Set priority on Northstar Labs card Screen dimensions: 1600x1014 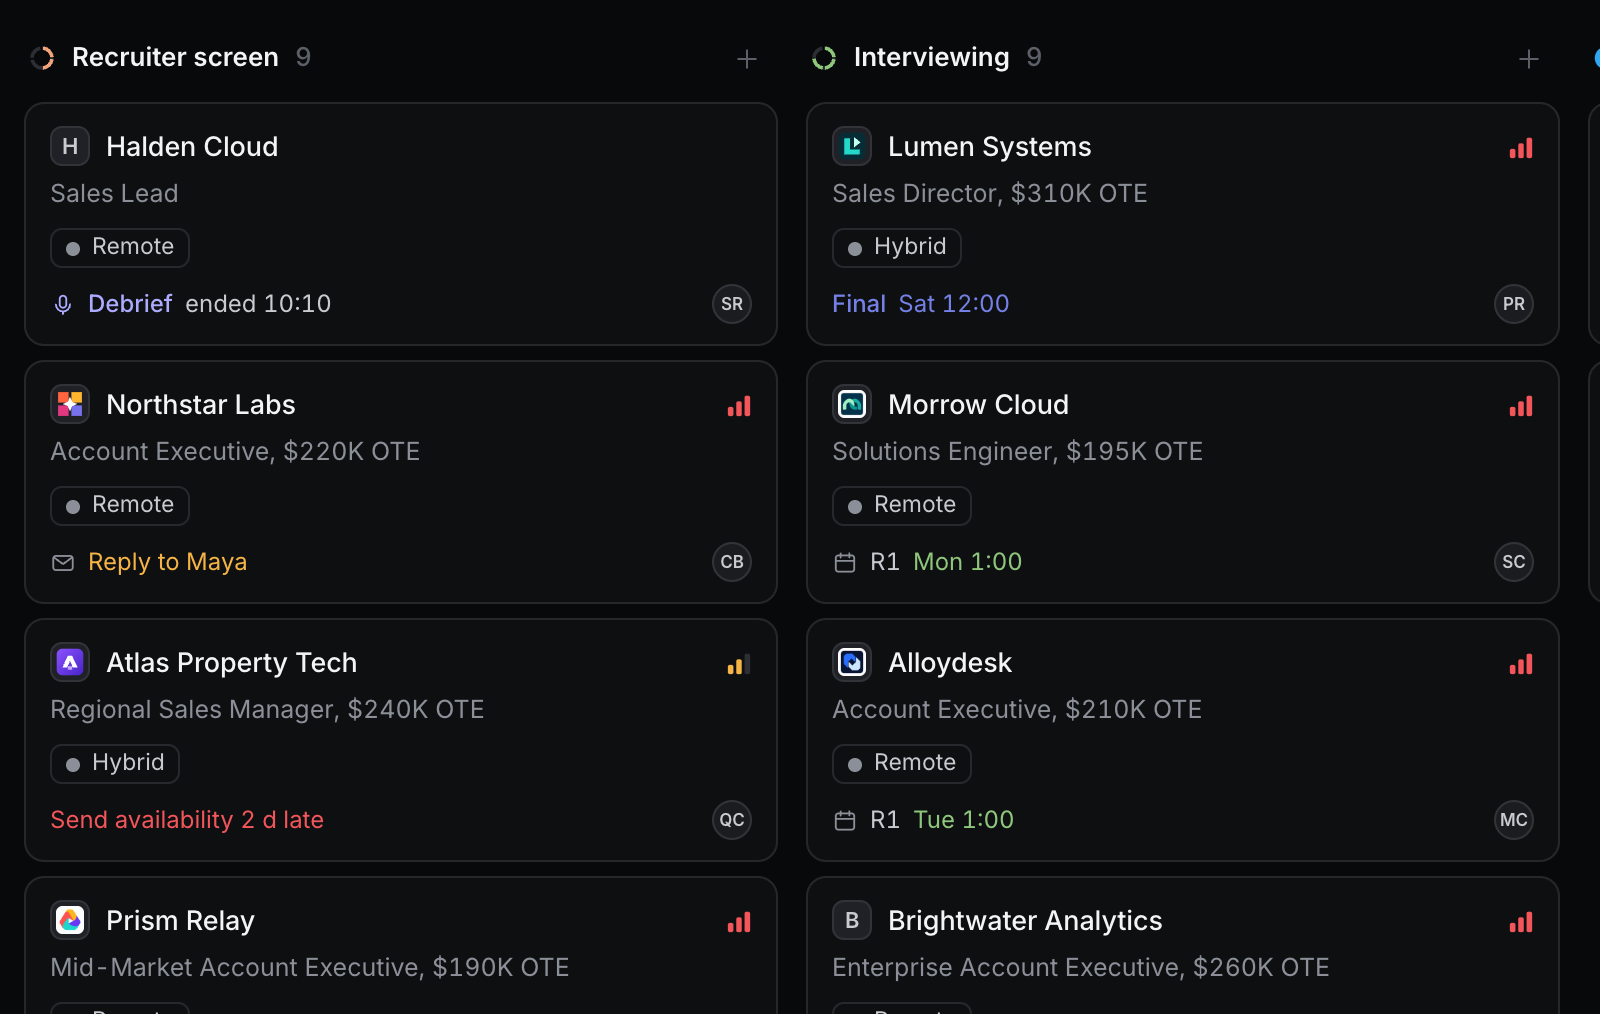(x=739, y=406)
